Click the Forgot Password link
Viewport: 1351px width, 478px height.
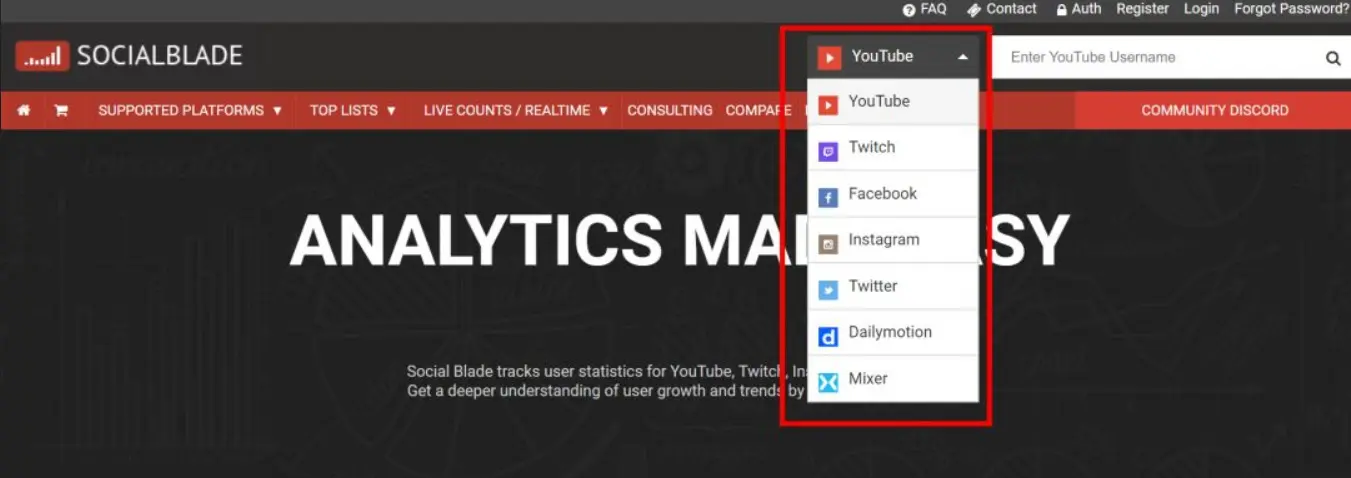pos(1291,9)
